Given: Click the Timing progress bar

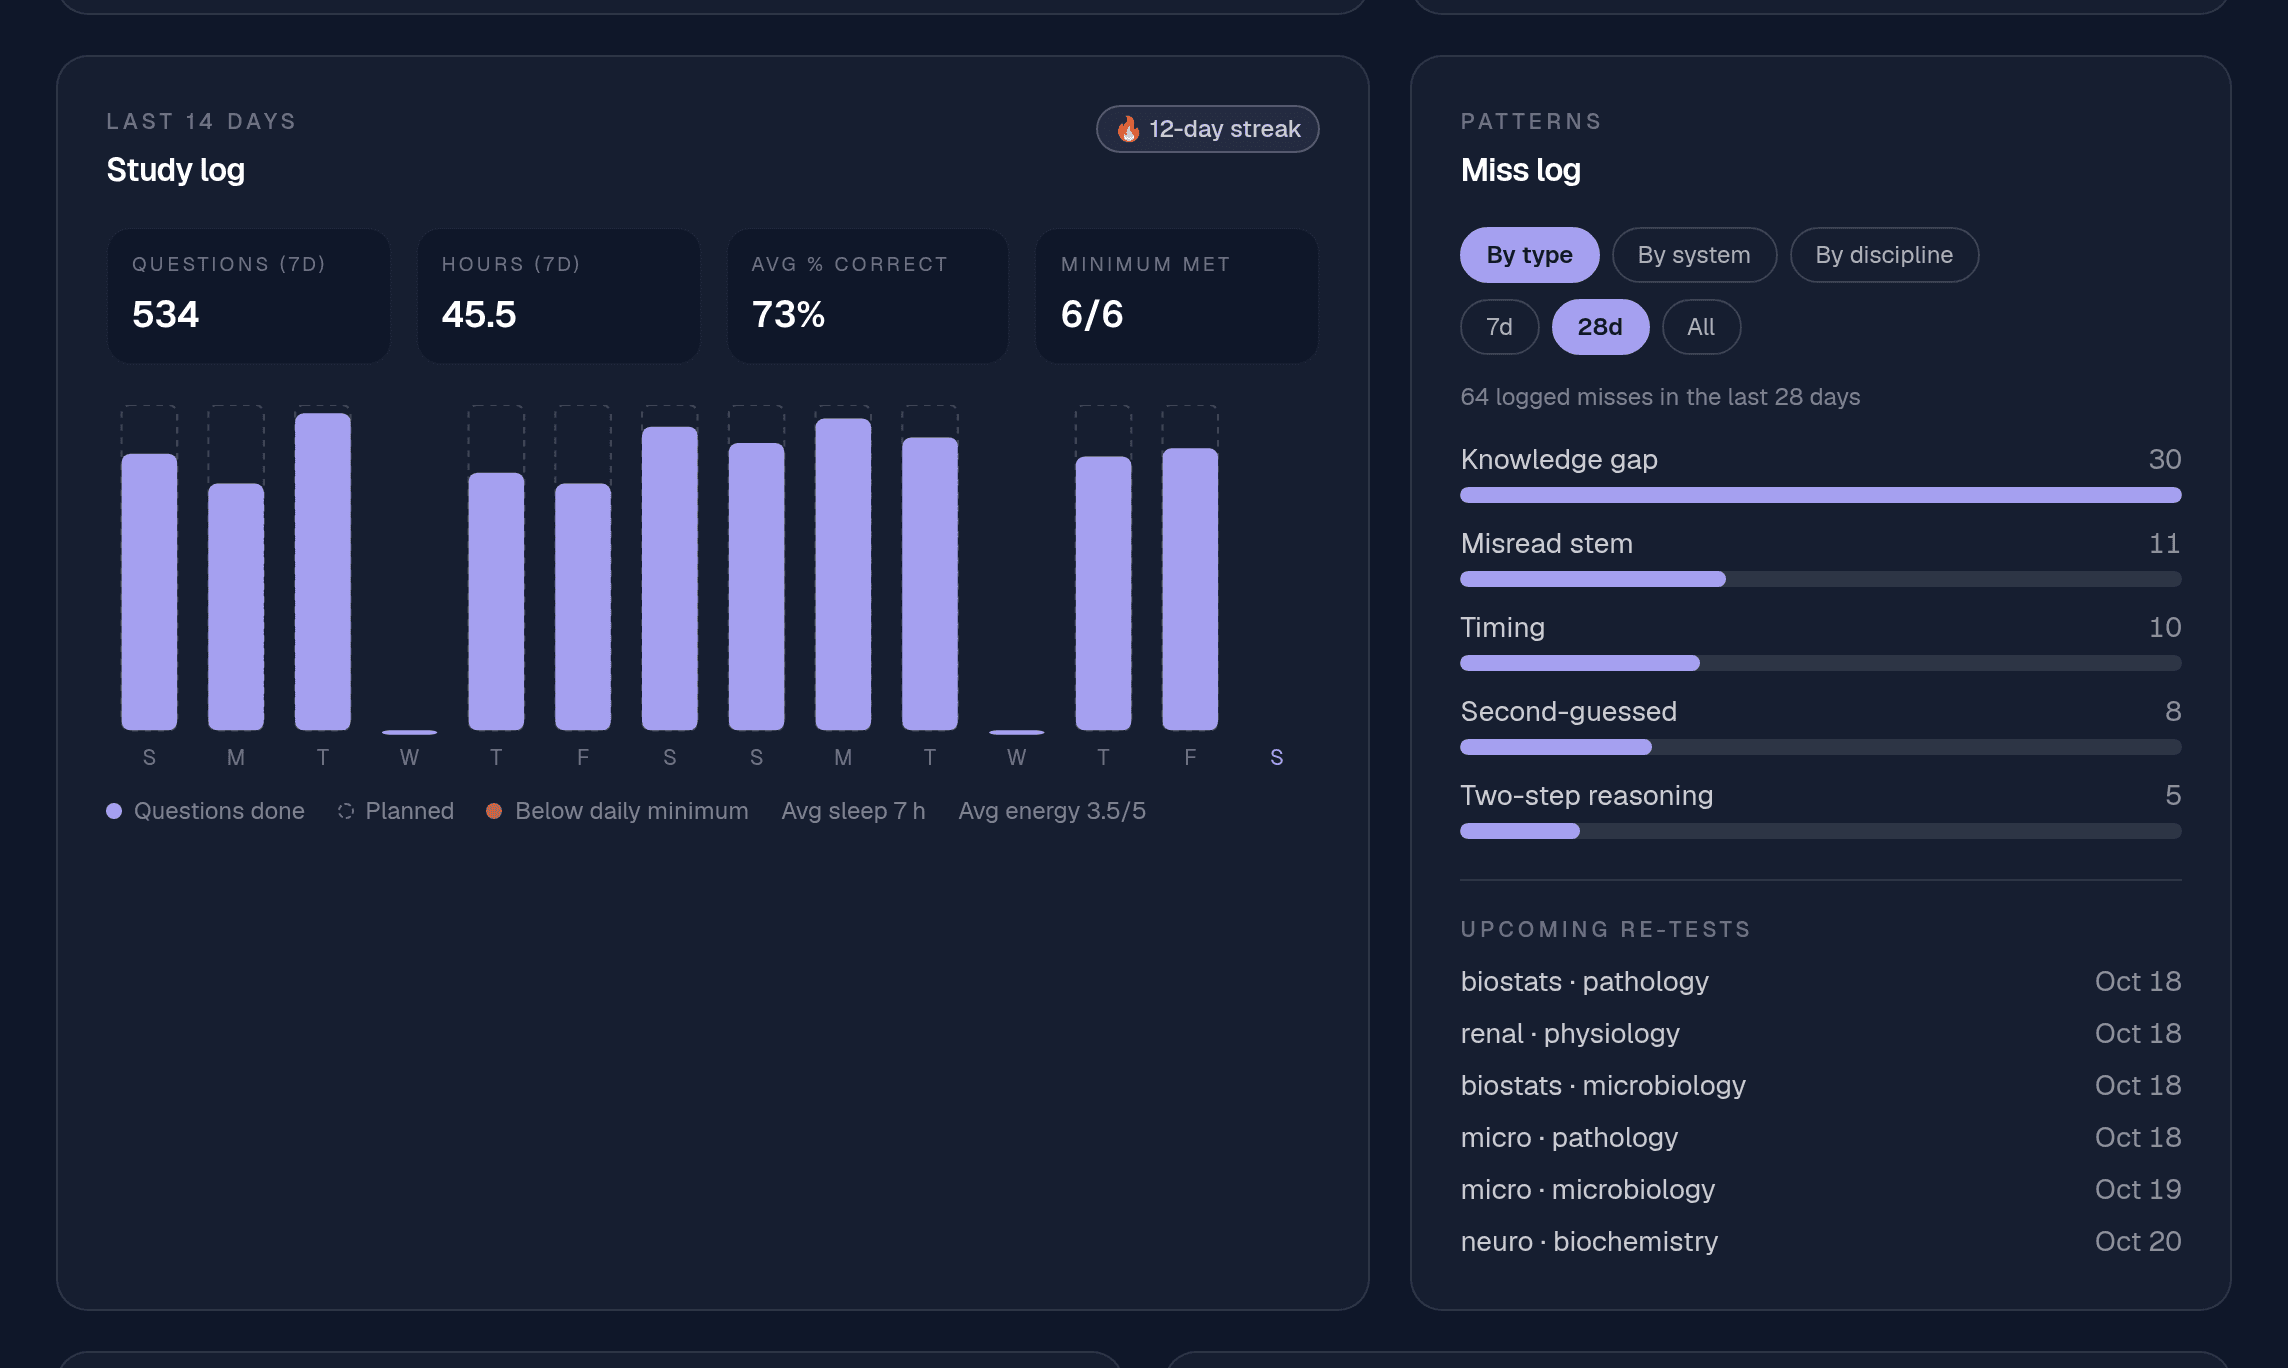Looking at the screenshot, I should pyautogui.click(x=1820, y=663).
